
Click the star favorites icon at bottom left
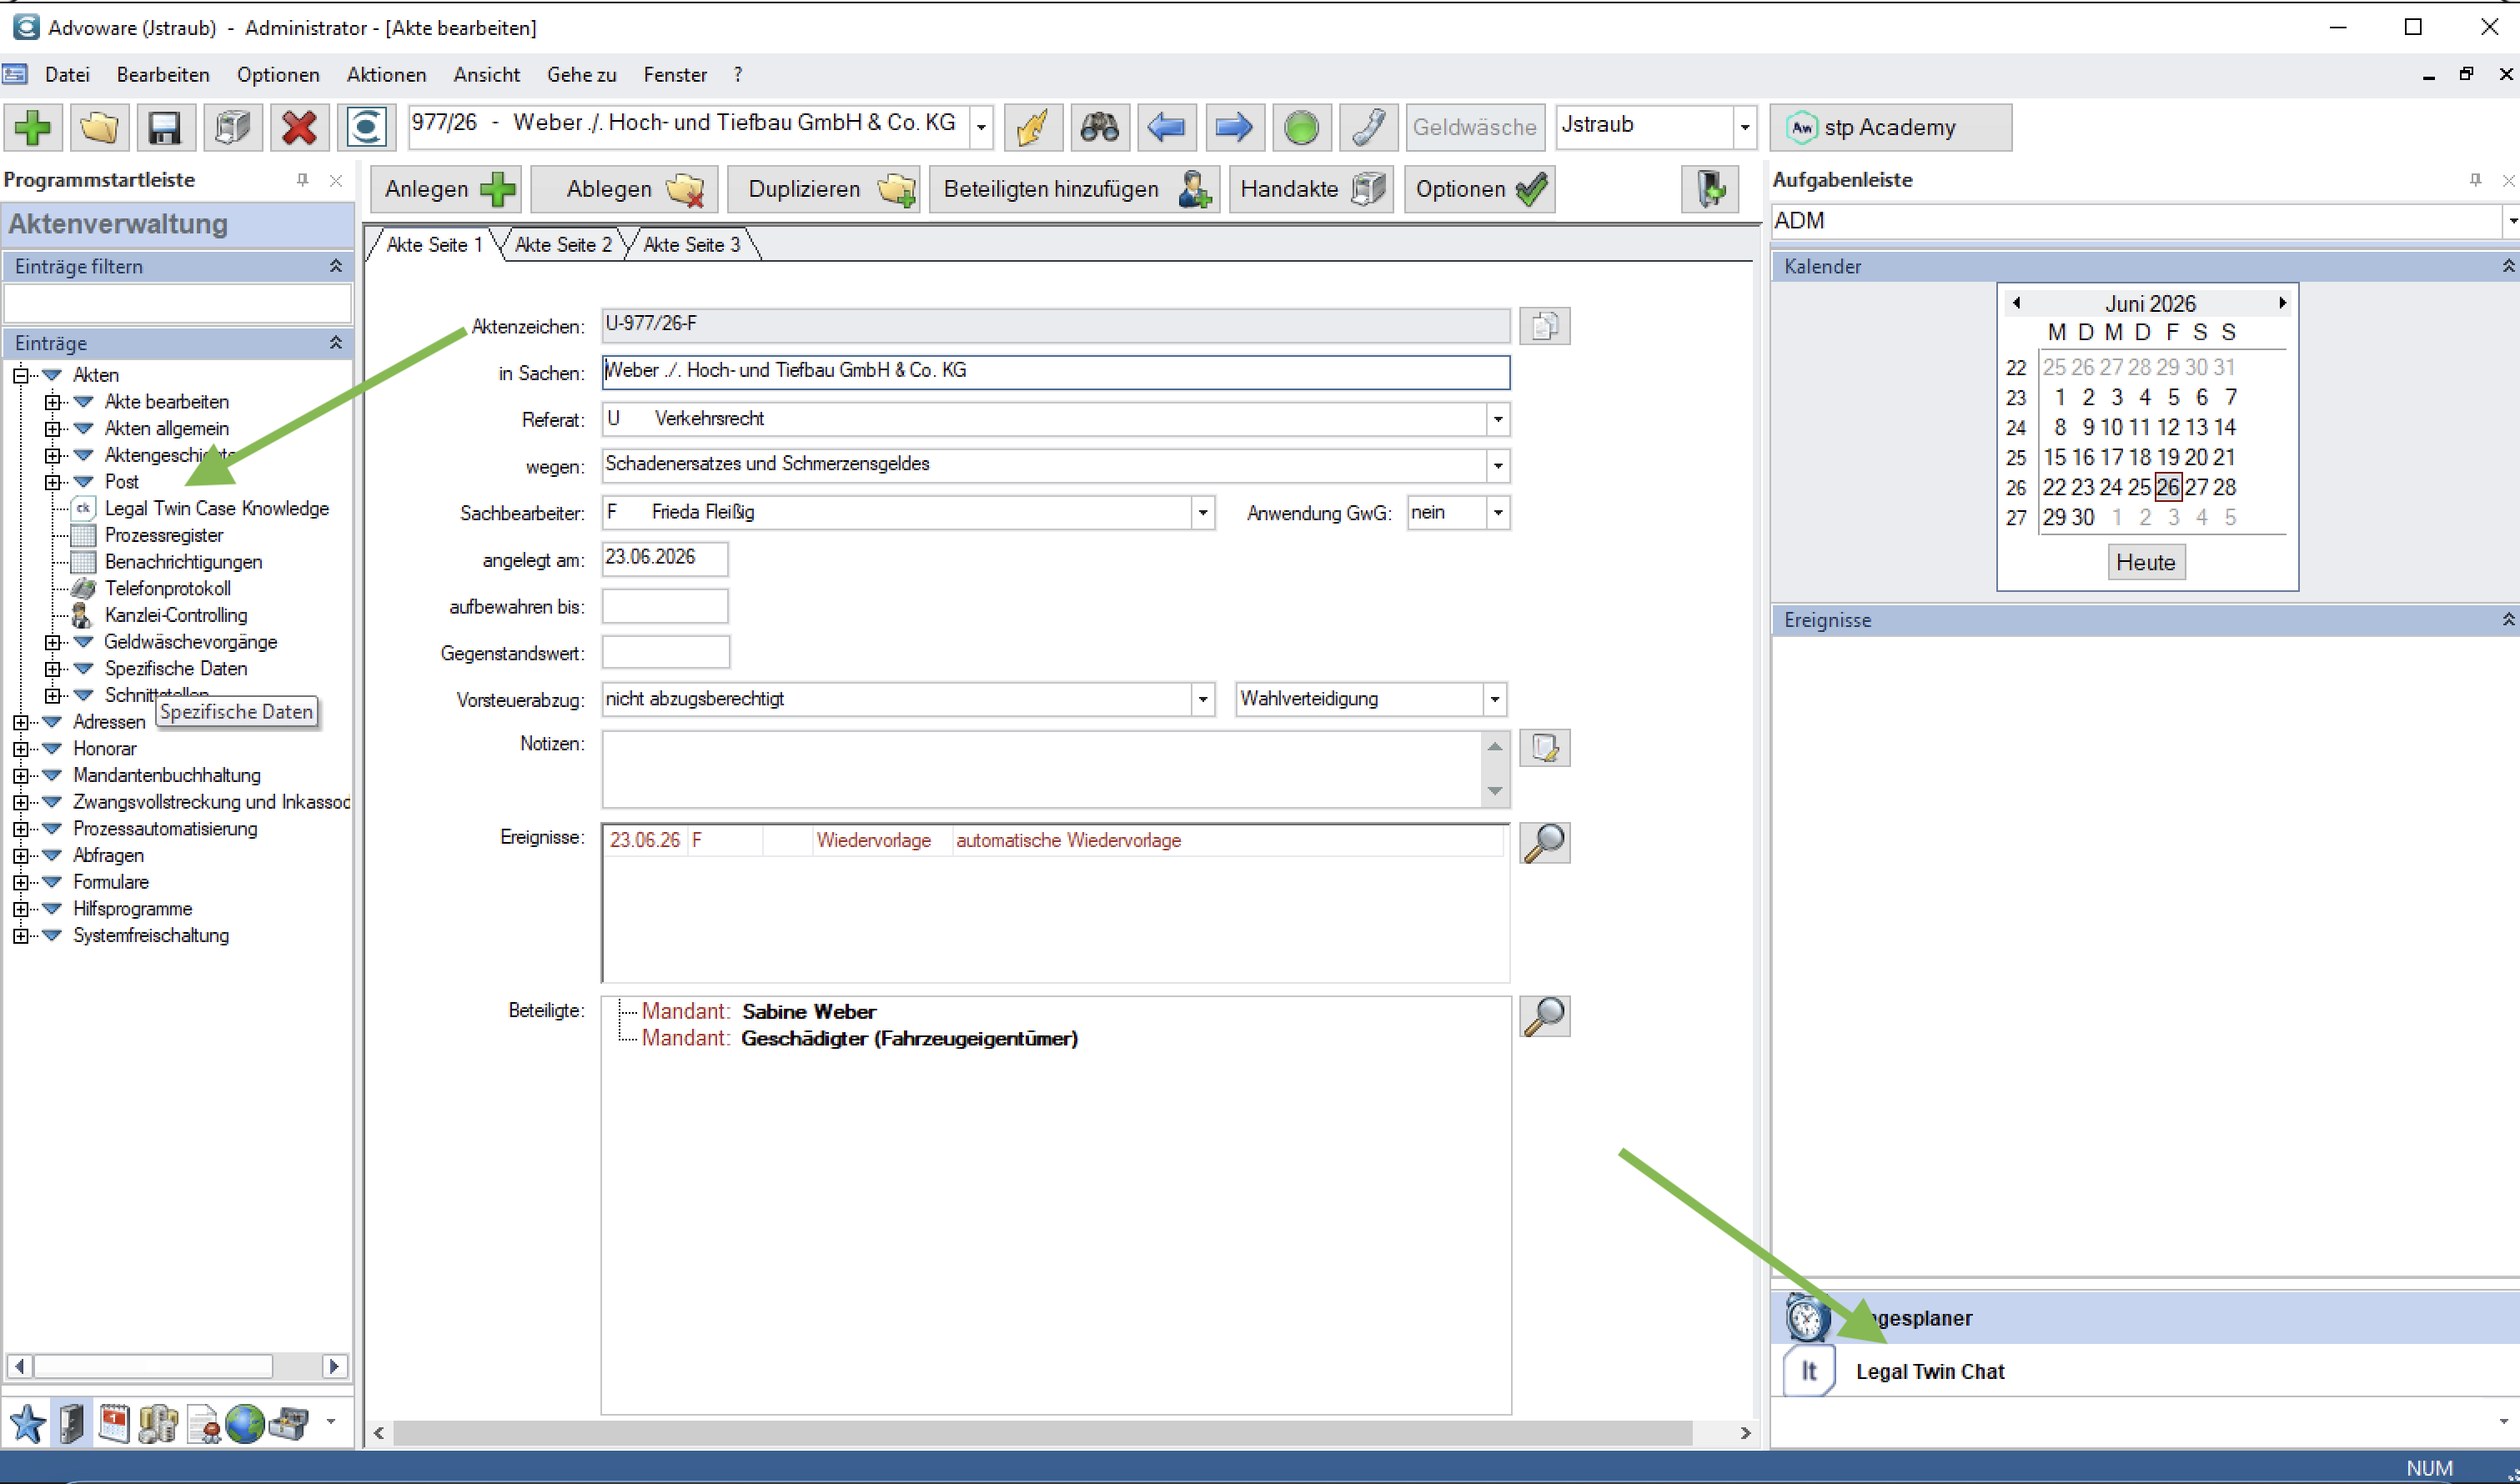click(x=27, y=1423)
